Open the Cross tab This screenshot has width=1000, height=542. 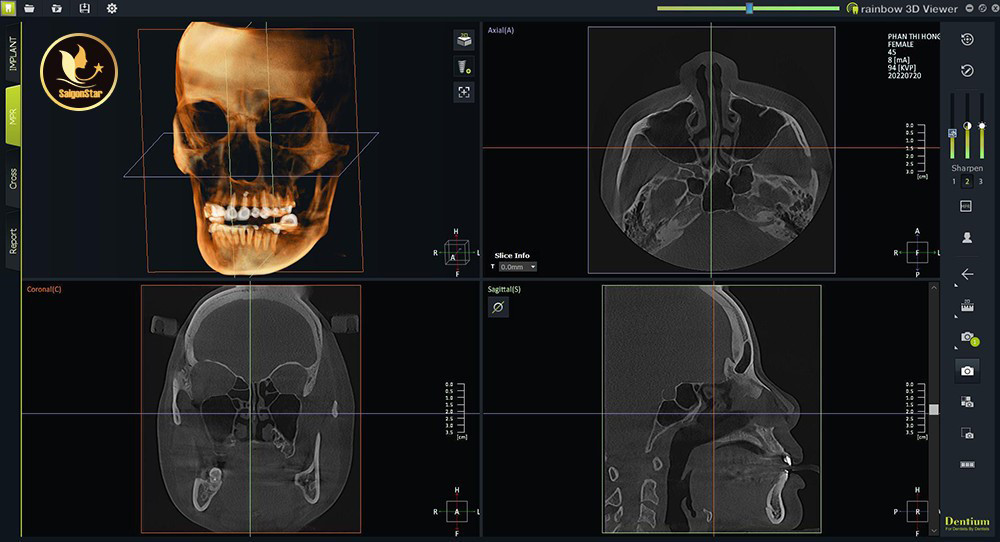(12, 178)
